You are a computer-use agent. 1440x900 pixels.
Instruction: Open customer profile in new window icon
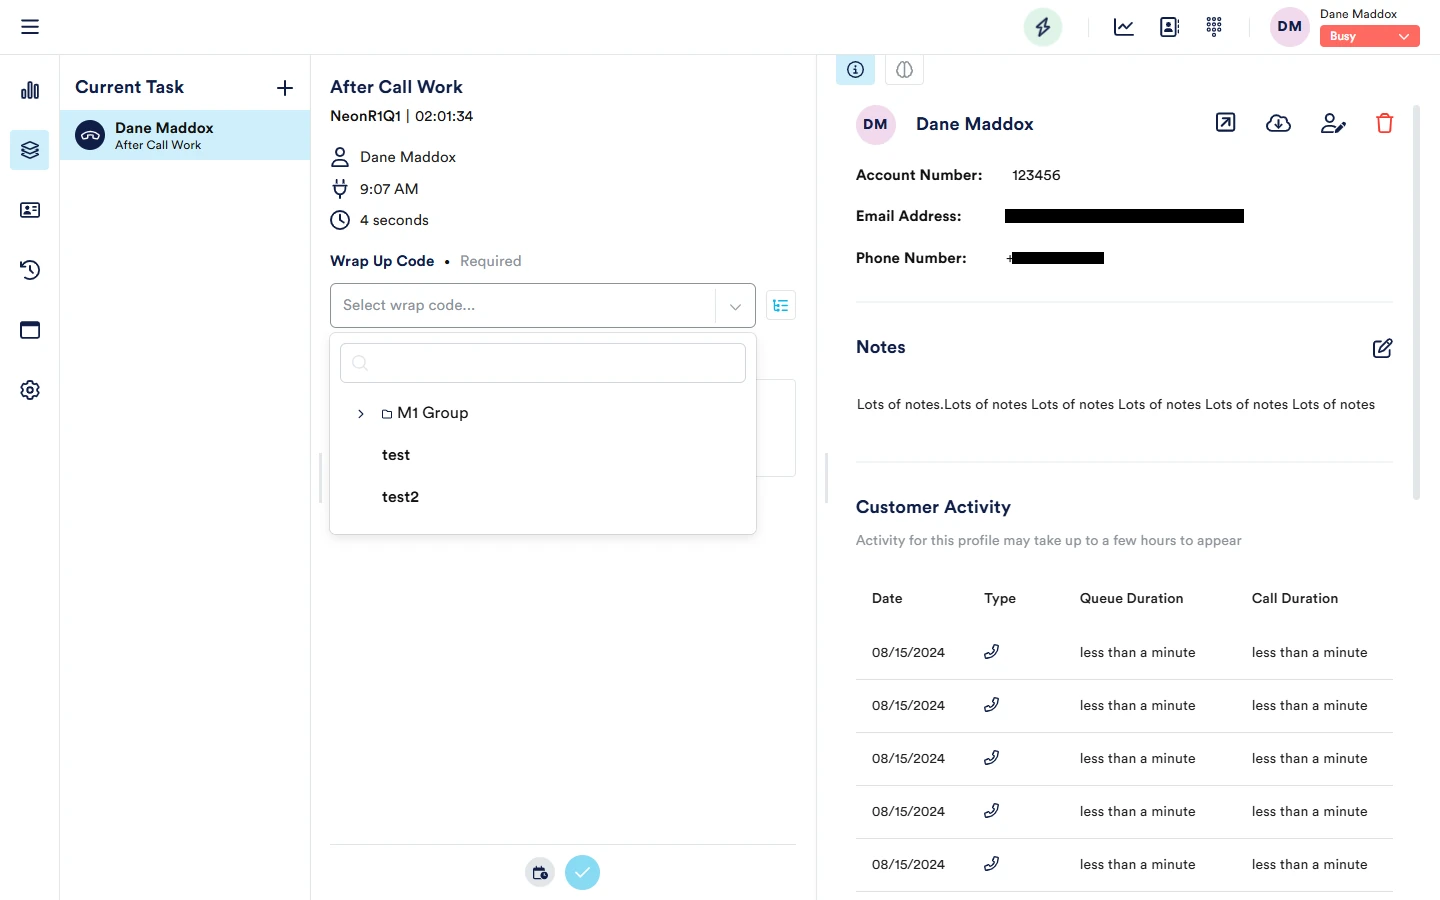[1225, 123]
